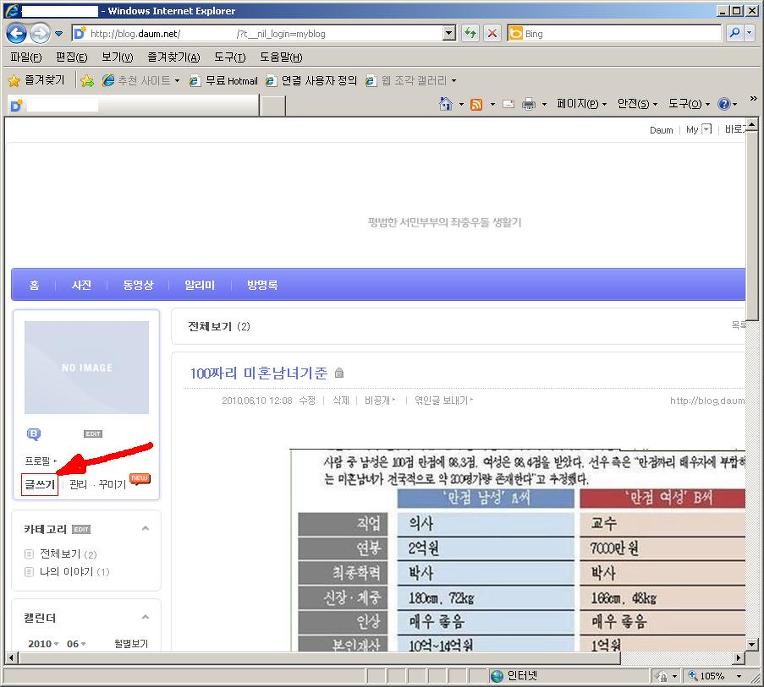This screenshot has width=764, height=687.
Task: Click the 글쓰기 write post link
Action: click(39, 484)
